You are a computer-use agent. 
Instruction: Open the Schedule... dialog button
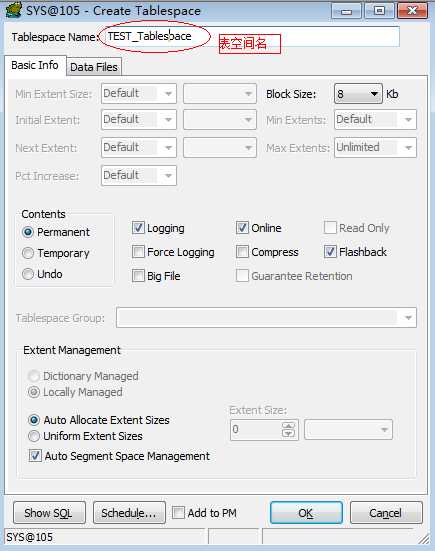click(129, 513)
